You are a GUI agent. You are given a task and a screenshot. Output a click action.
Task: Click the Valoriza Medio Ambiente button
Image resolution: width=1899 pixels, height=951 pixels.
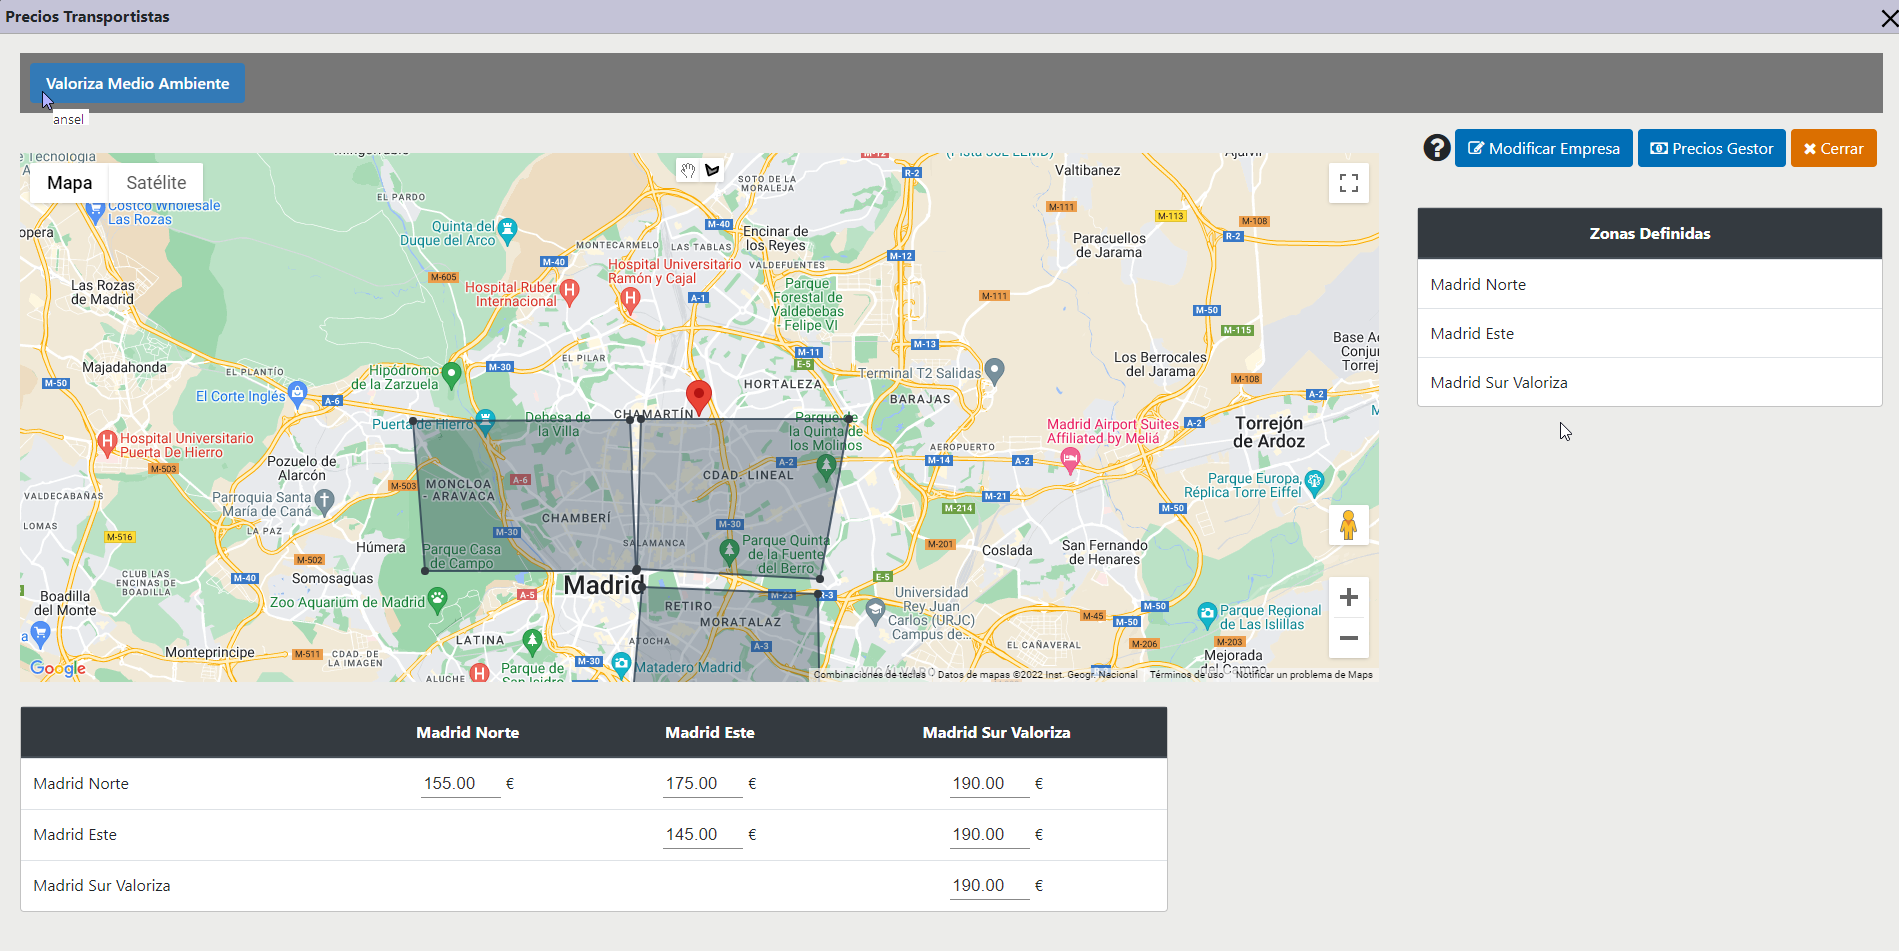[x=137, y=83]
